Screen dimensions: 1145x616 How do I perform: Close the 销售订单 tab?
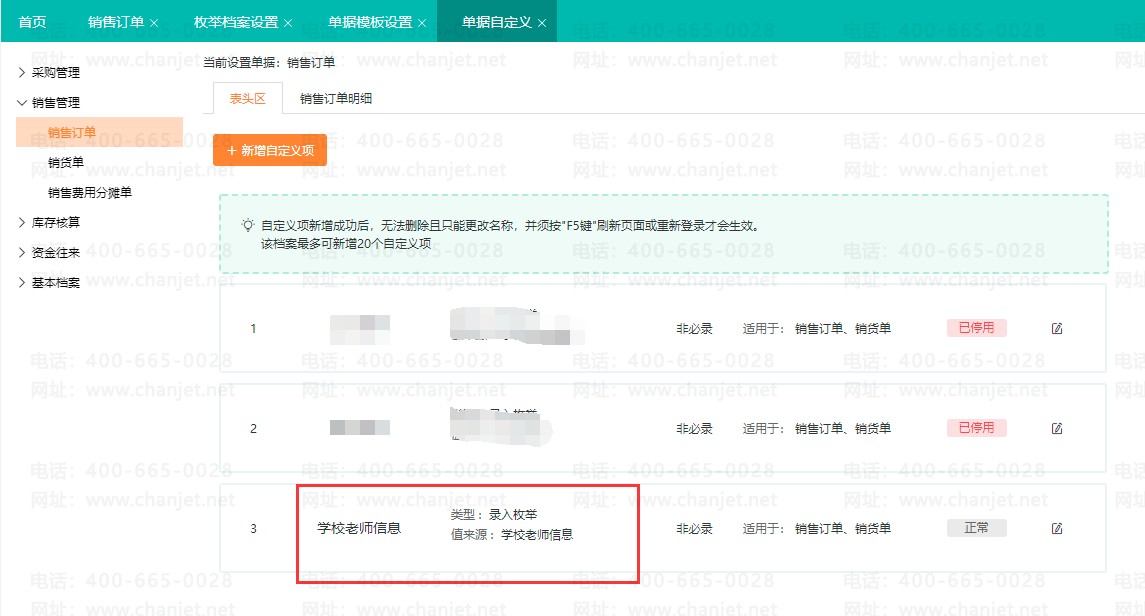154,23
